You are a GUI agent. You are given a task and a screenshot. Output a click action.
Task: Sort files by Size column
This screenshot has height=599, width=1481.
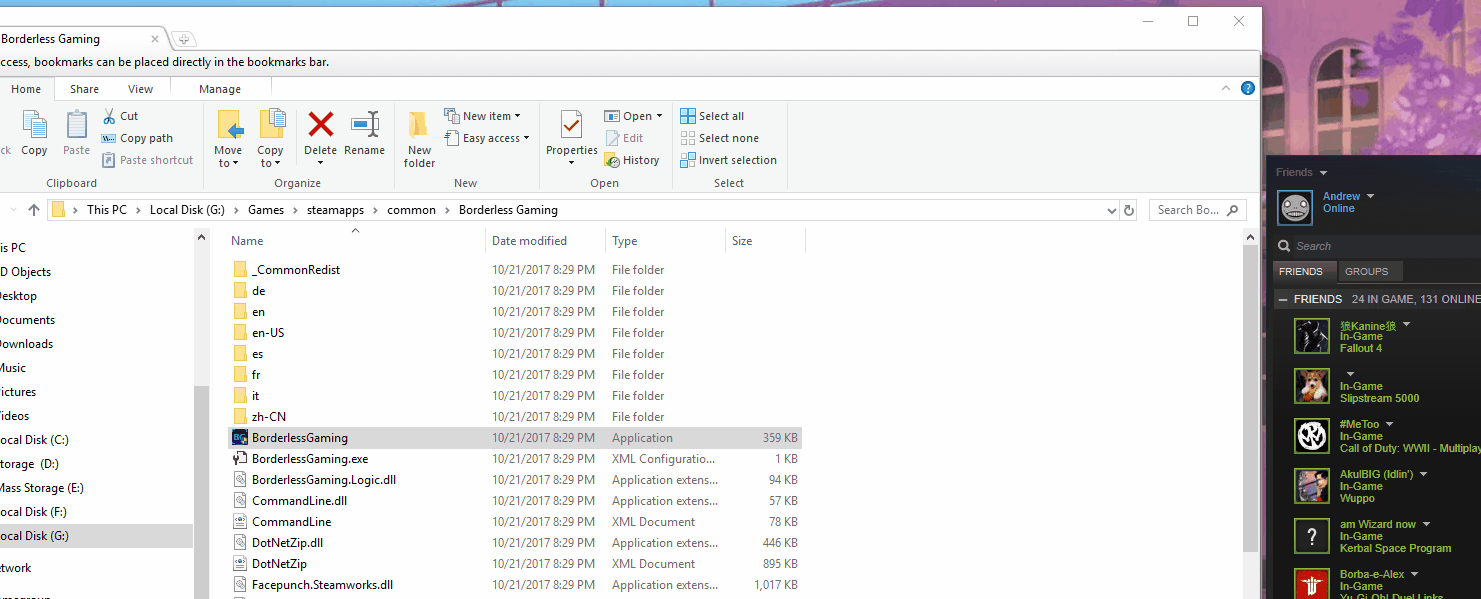pos(765,241)
